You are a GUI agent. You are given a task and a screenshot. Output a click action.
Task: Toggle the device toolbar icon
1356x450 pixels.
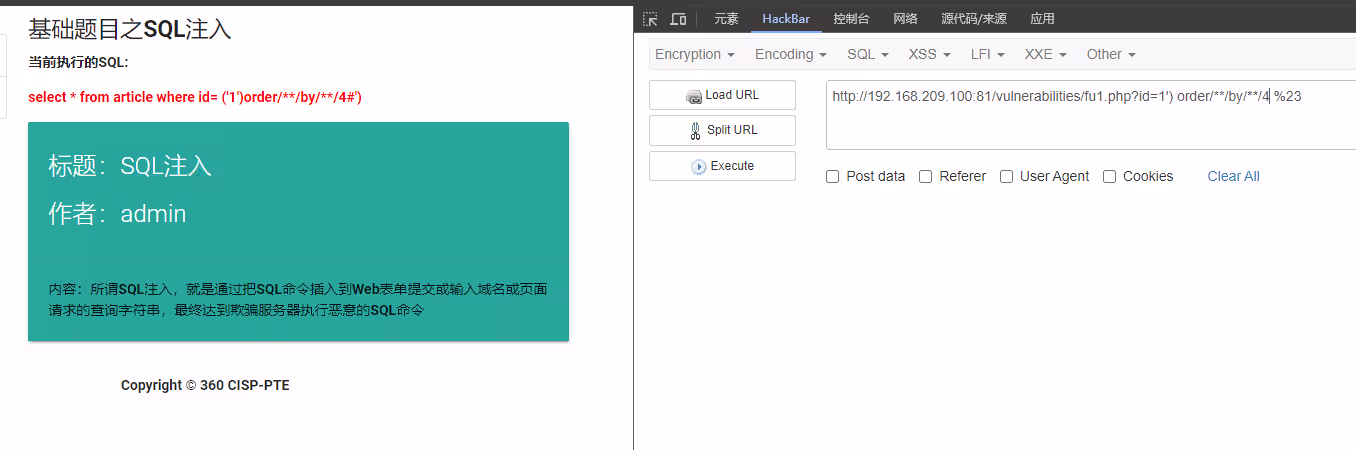[678, 18]
